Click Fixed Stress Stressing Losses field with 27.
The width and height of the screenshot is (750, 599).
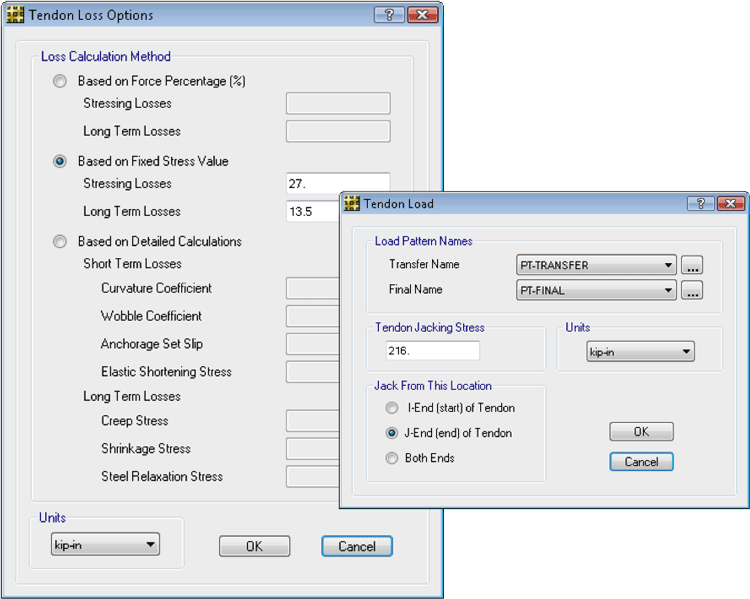[338, 183]
